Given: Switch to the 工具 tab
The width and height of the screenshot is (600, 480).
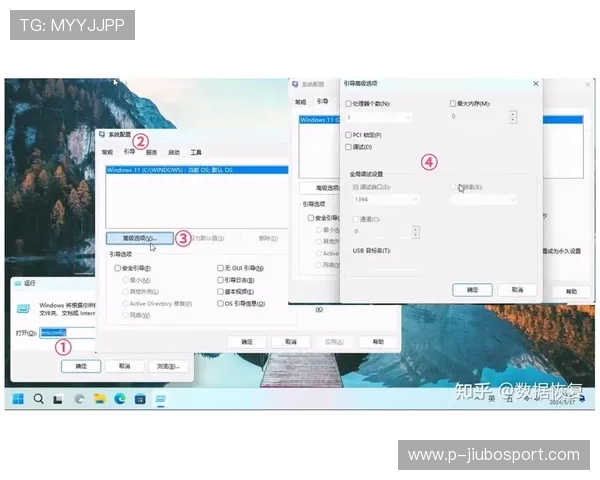Looking at the screenshot, I should (196, 153).
